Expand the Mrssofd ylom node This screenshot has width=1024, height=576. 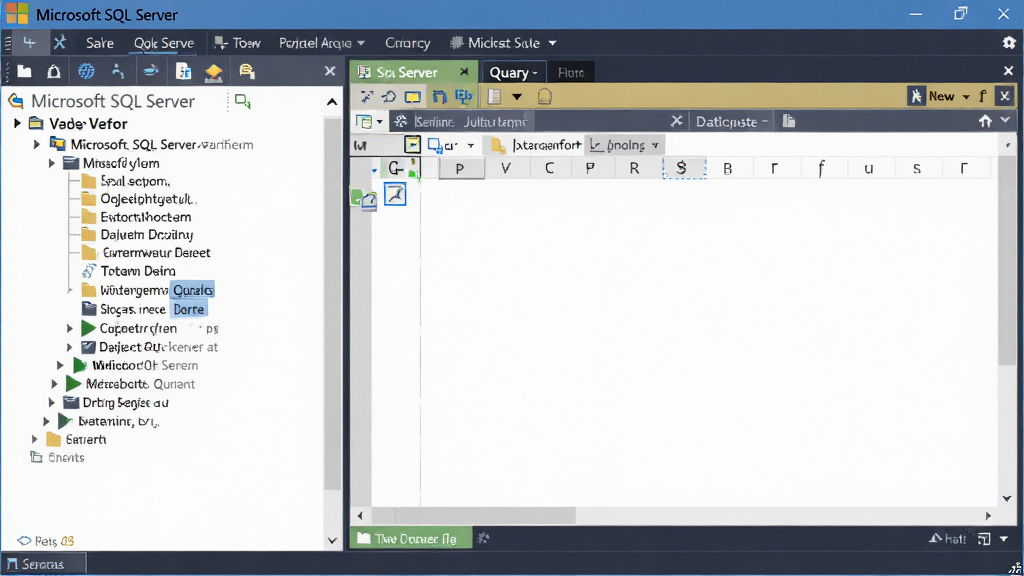[x=52, y=163]
